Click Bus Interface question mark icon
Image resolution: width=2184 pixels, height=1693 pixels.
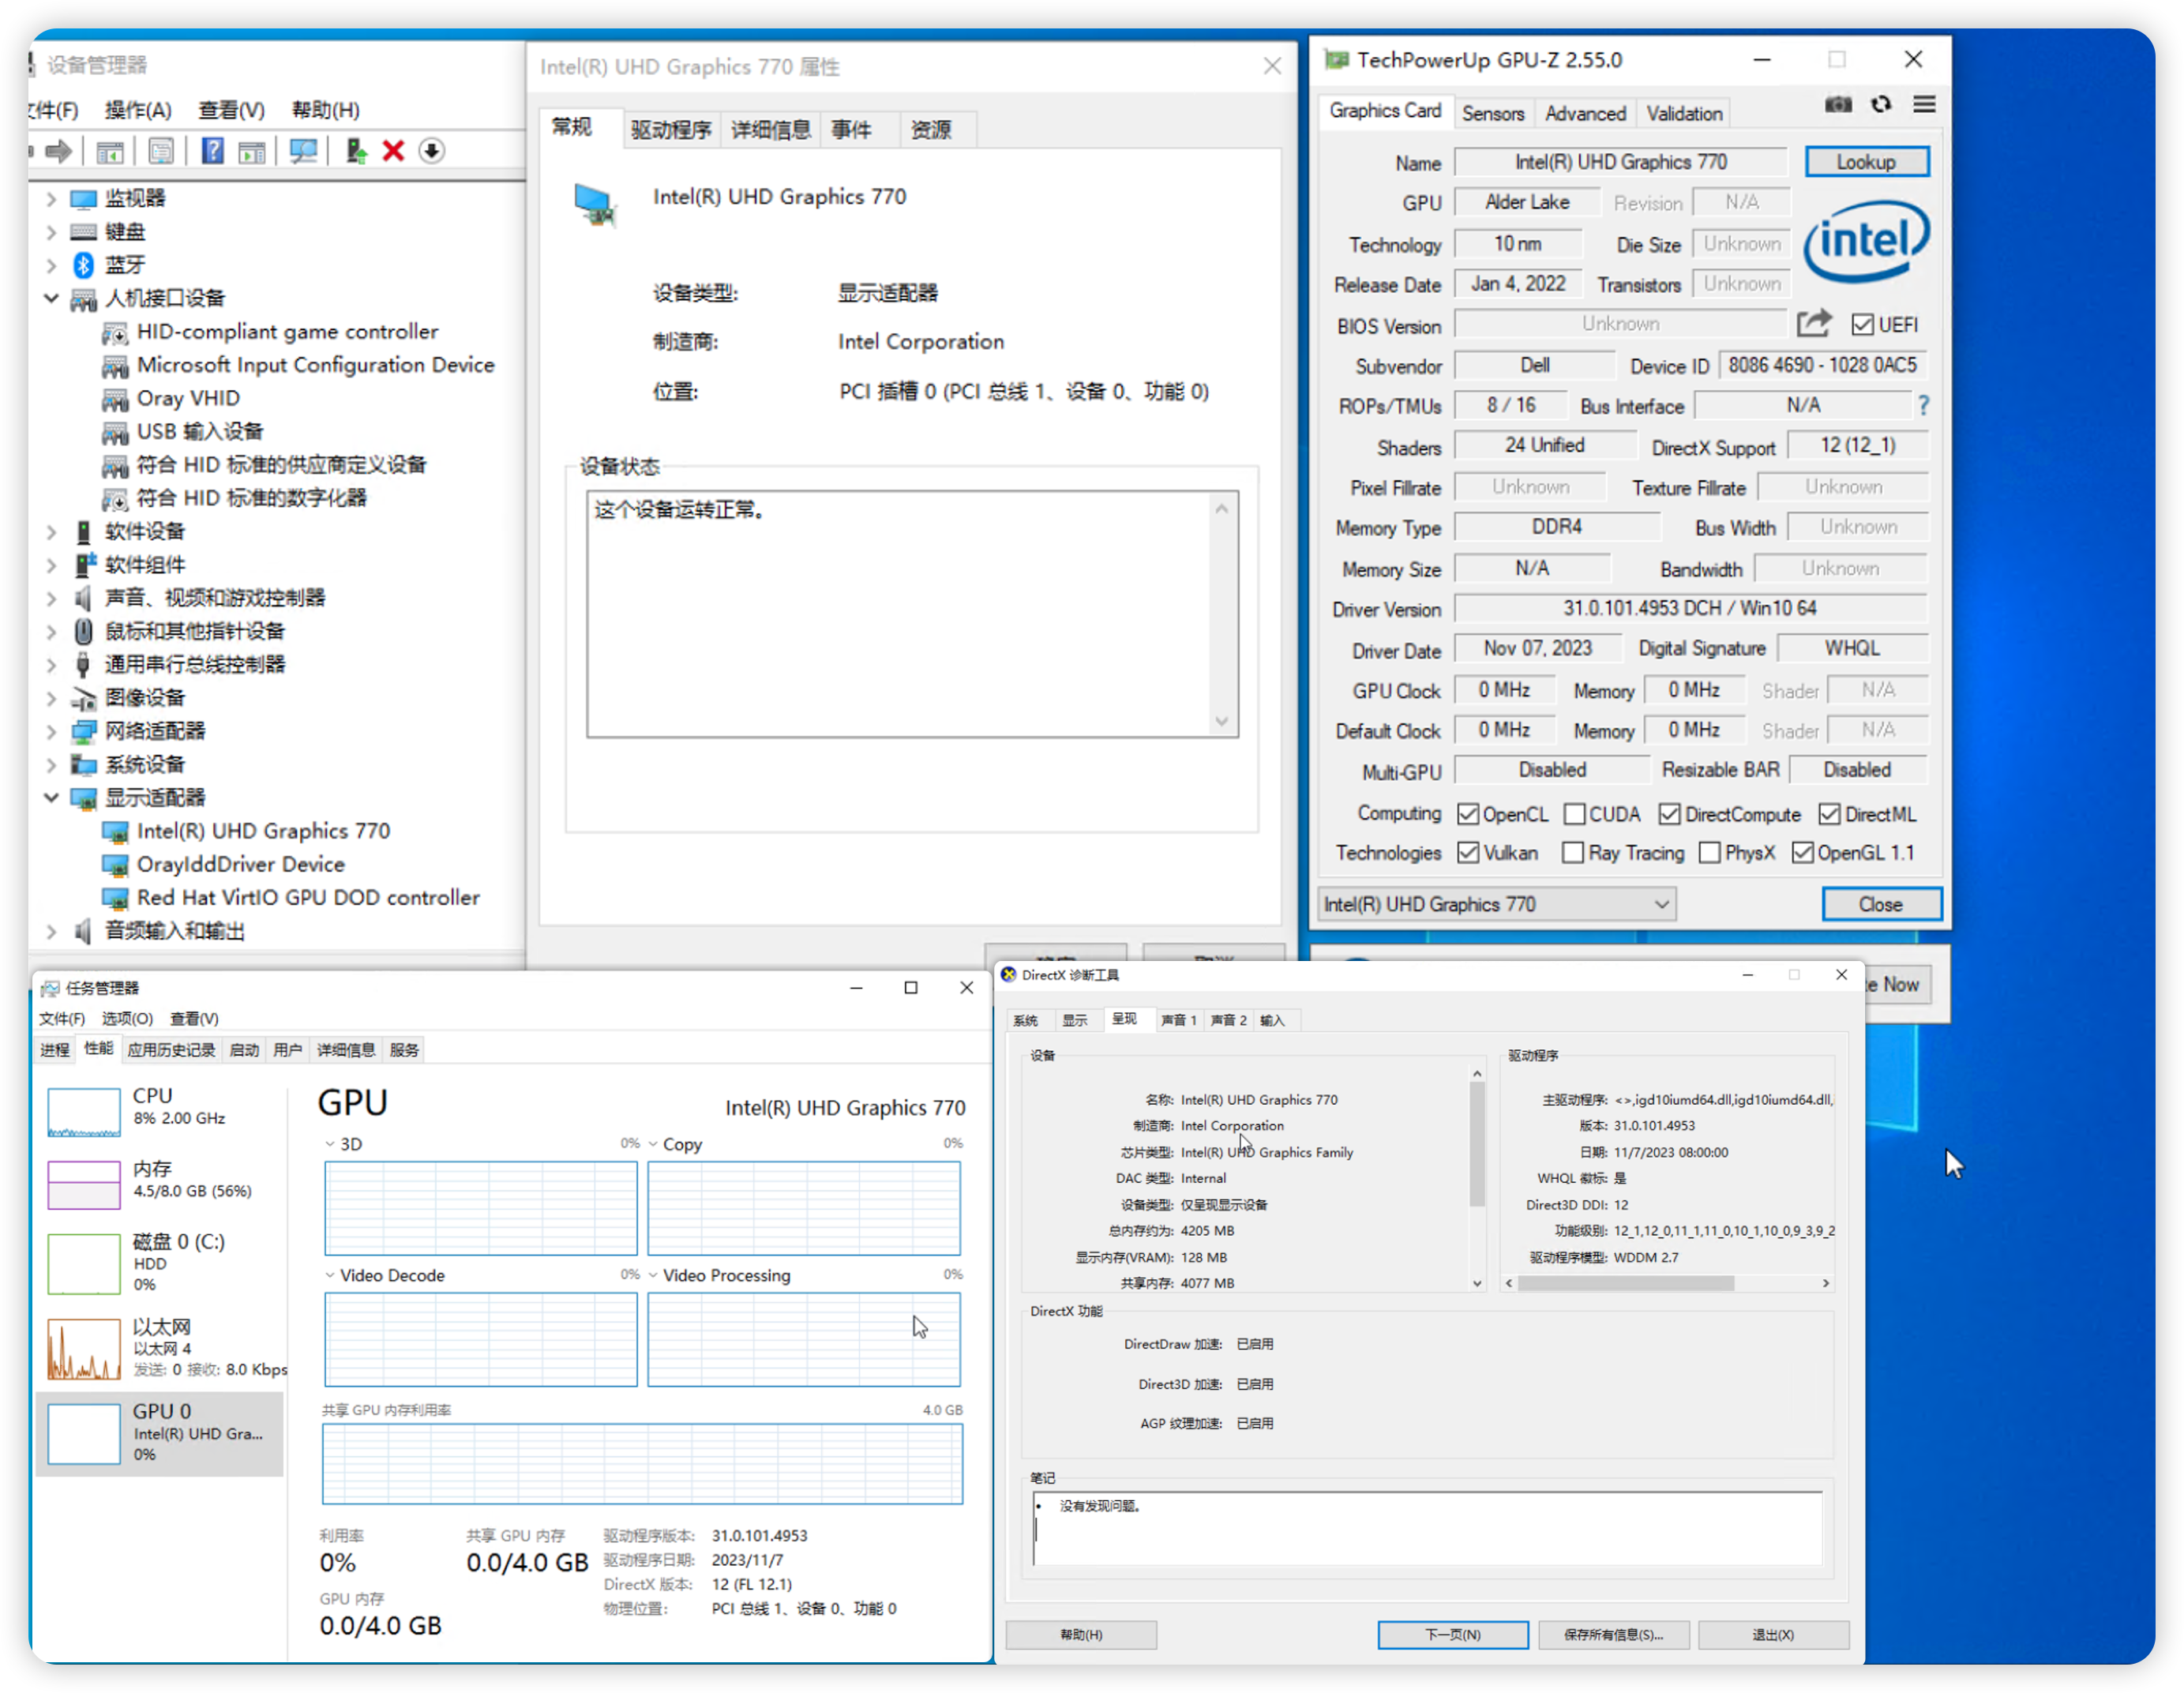pyautogui.click(x=1924, y=405)
